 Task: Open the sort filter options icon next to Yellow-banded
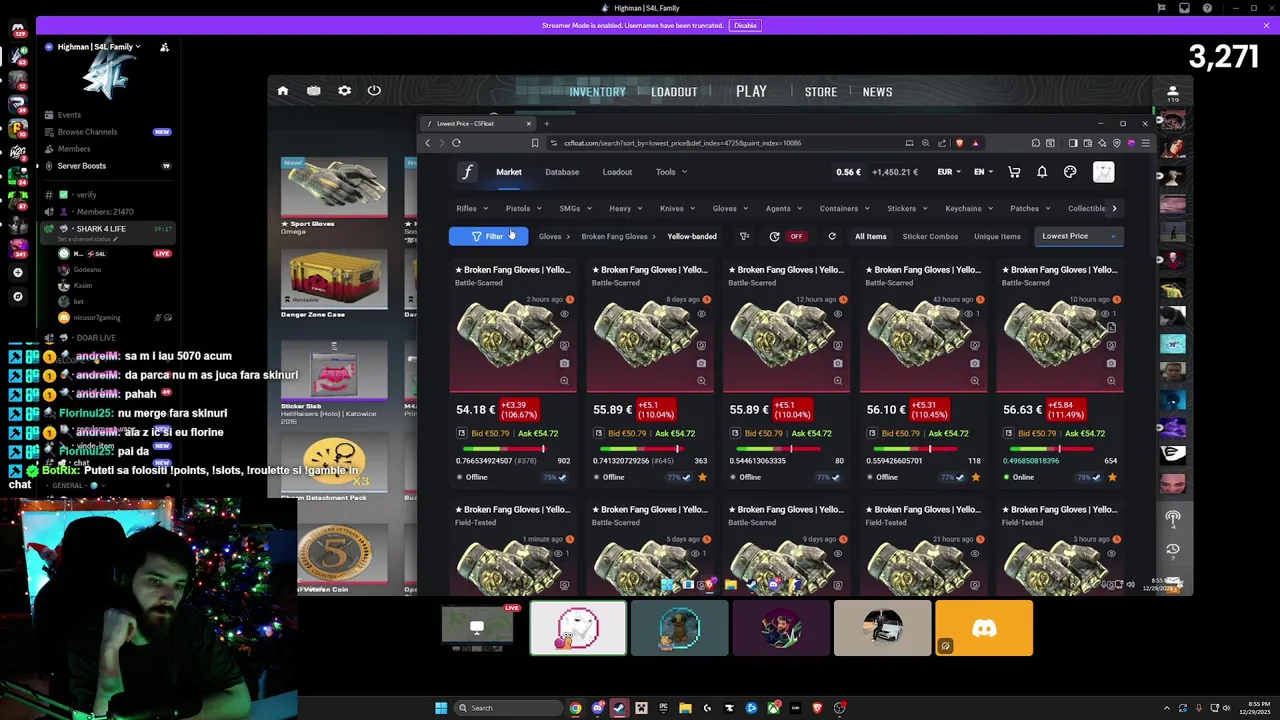coord(744,237)
